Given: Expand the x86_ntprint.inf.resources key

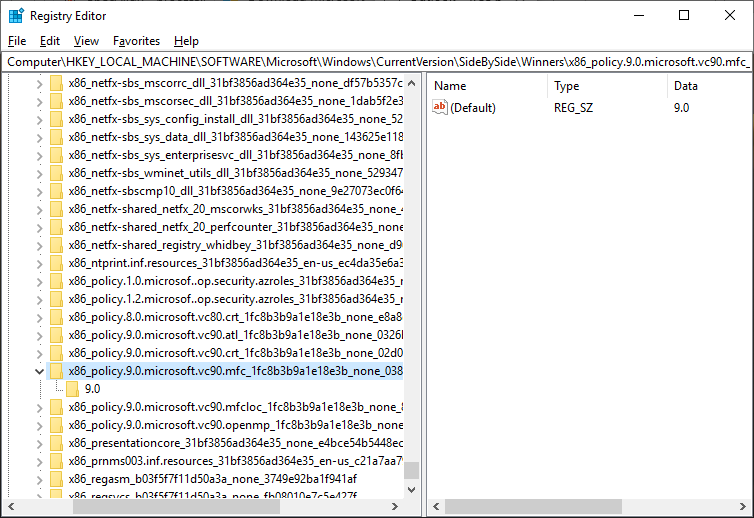Looking at the screenshot, I should [x=39, y=264].
